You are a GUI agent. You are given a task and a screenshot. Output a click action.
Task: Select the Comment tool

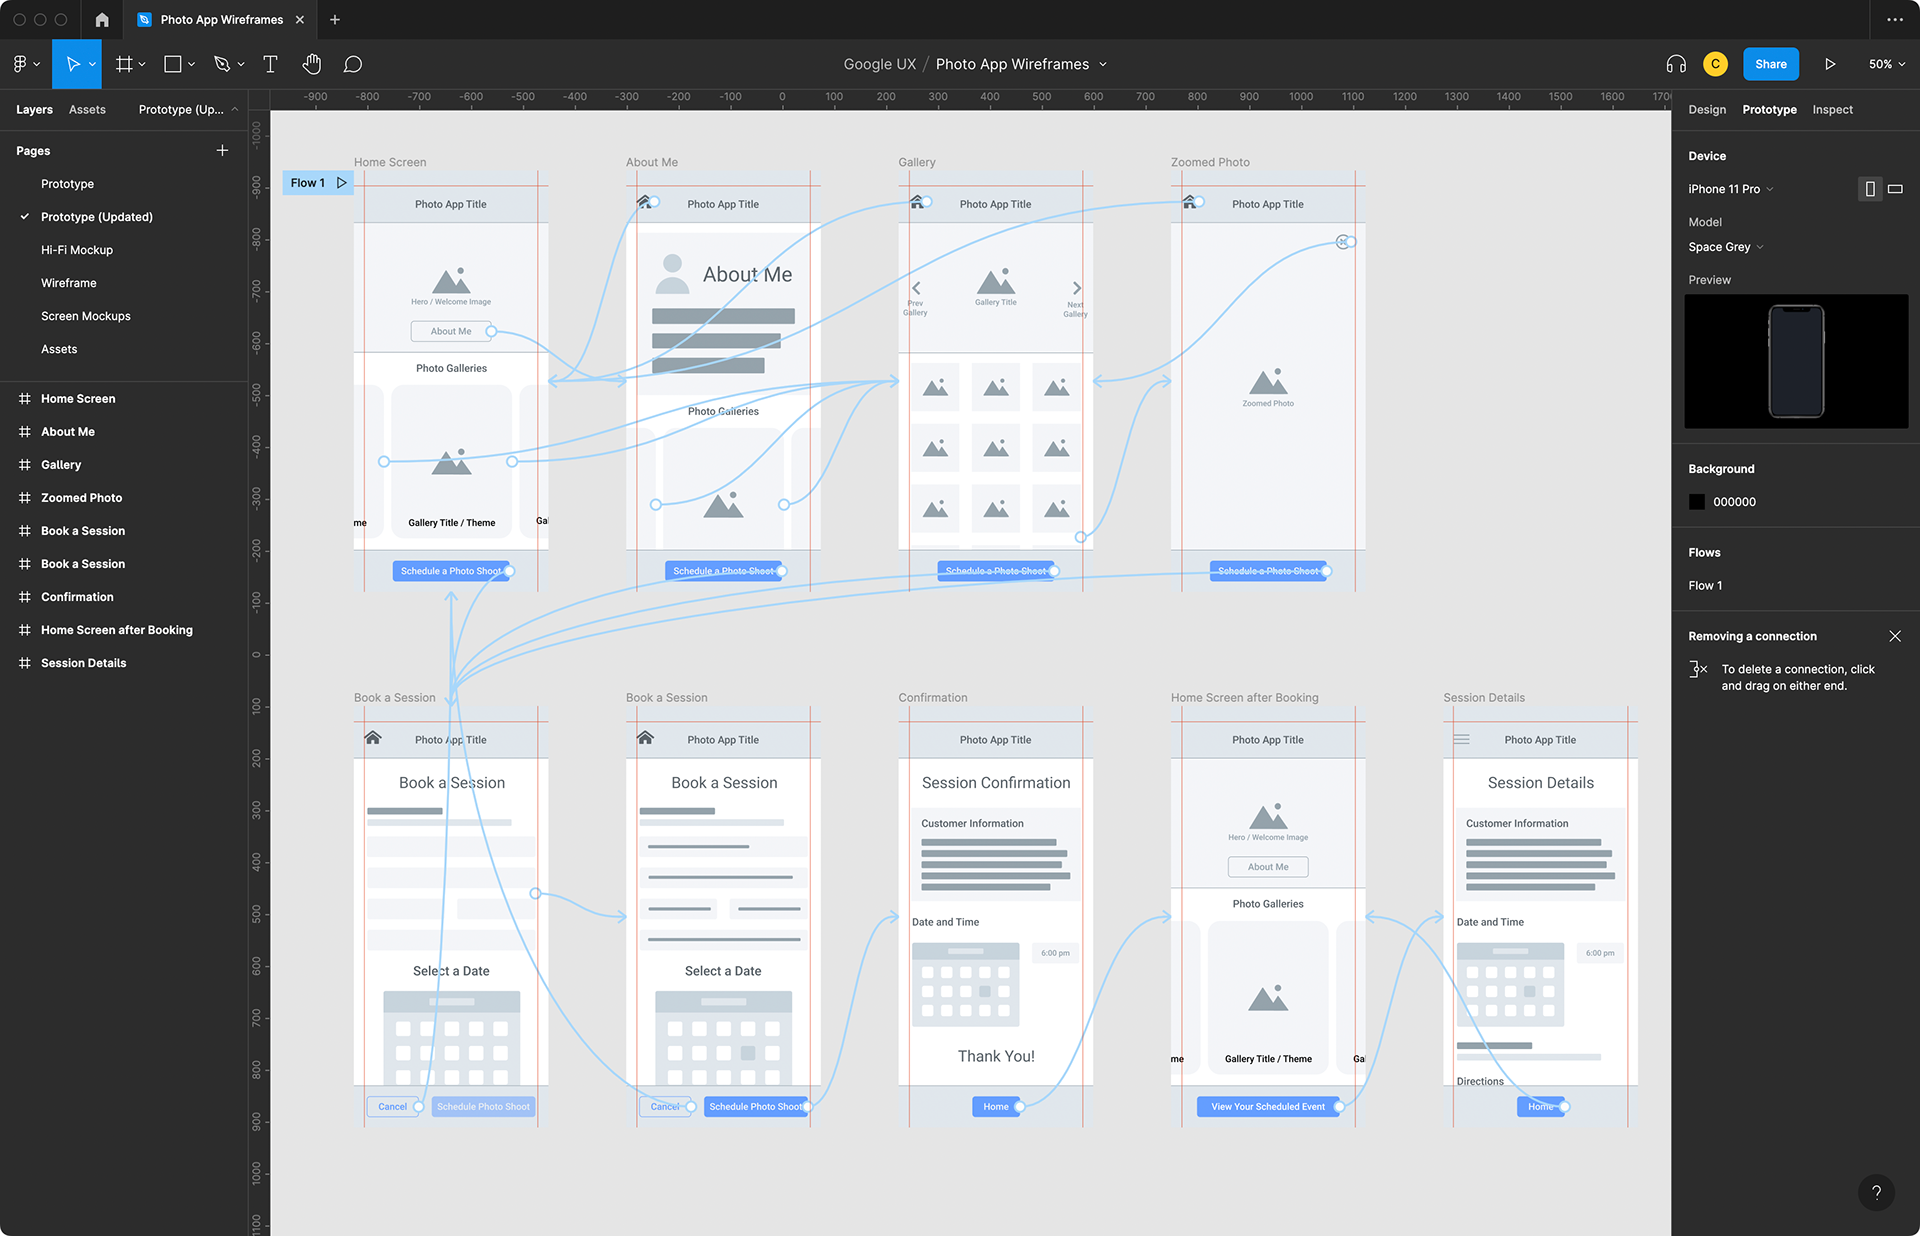tap(353, 64)
